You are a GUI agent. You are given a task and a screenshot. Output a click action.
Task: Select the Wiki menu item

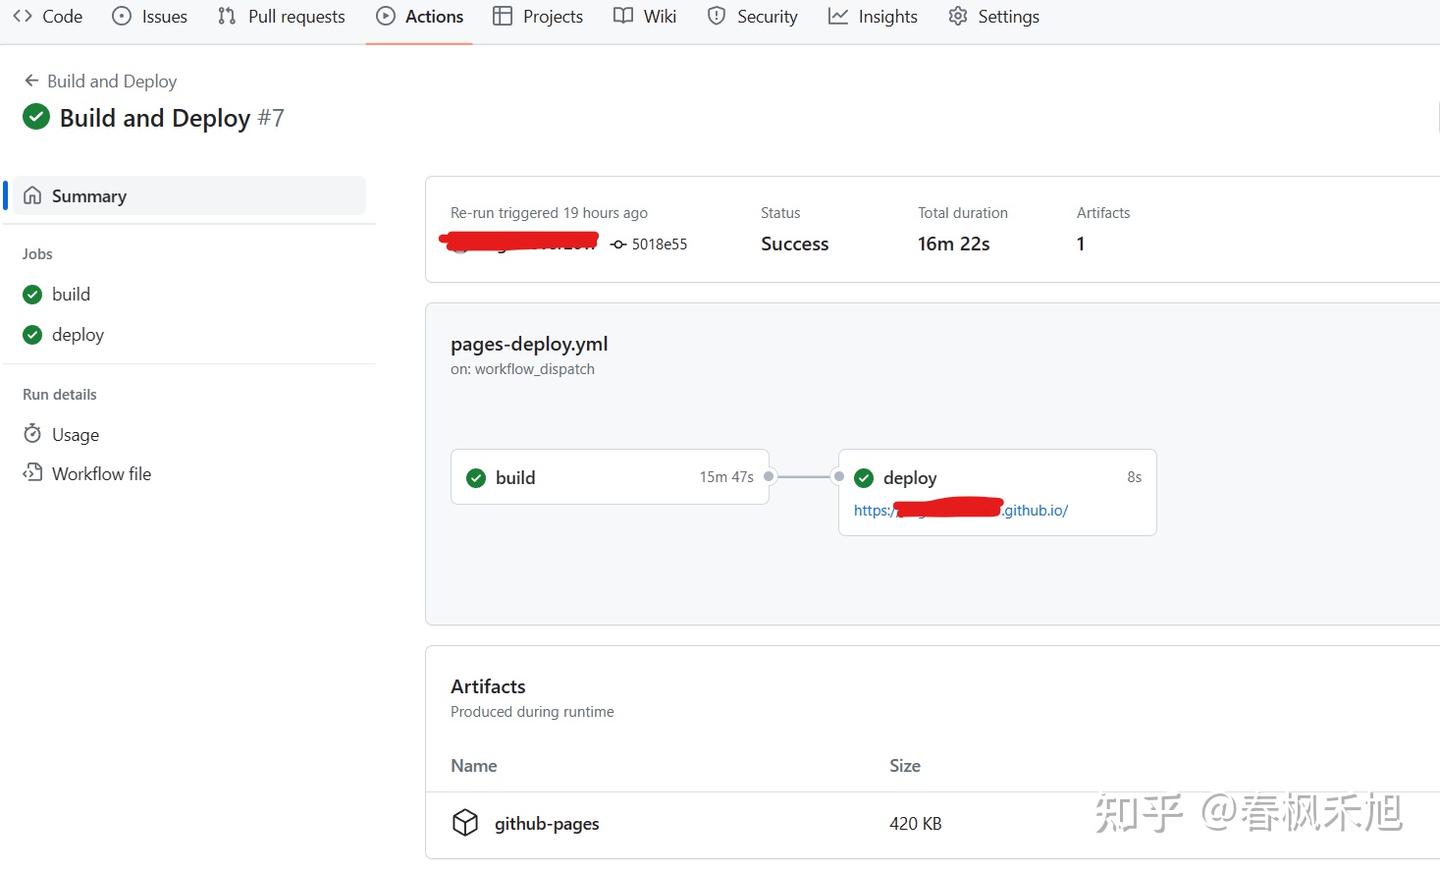click(x=644, y=16)
